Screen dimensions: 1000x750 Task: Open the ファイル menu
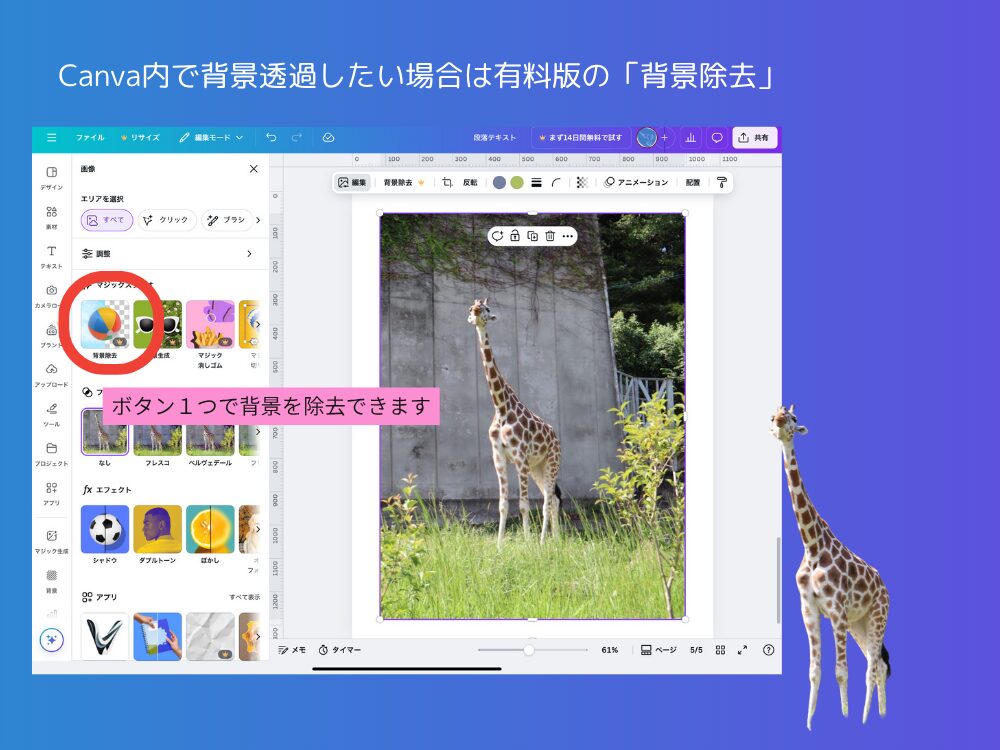point(90,138)
